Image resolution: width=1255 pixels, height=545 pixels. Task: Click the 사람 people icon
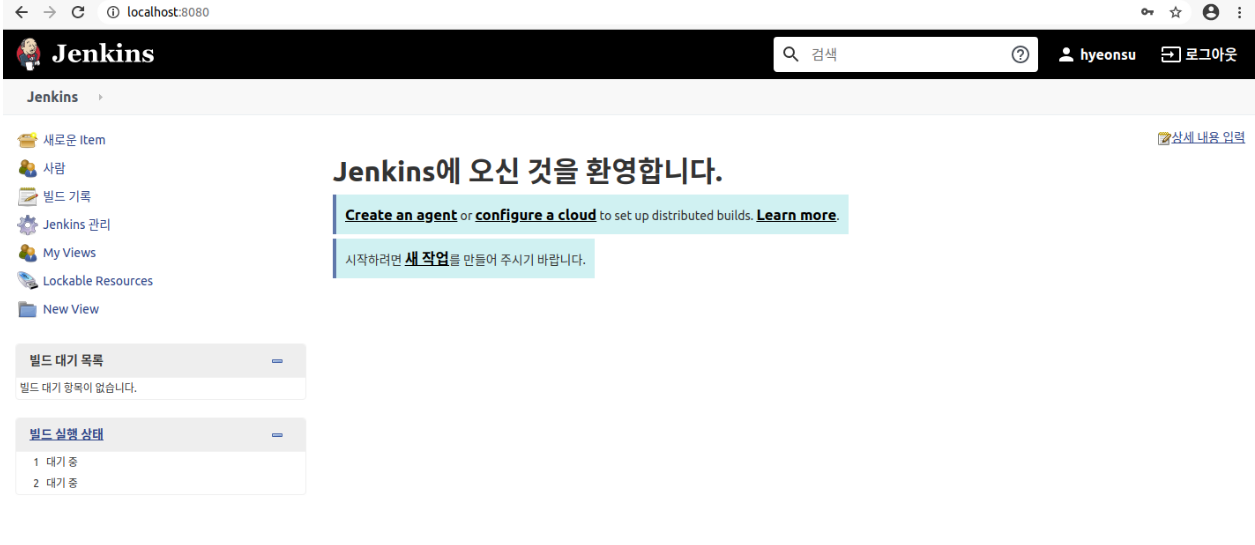pyautogui.click(x=28, y=168)
